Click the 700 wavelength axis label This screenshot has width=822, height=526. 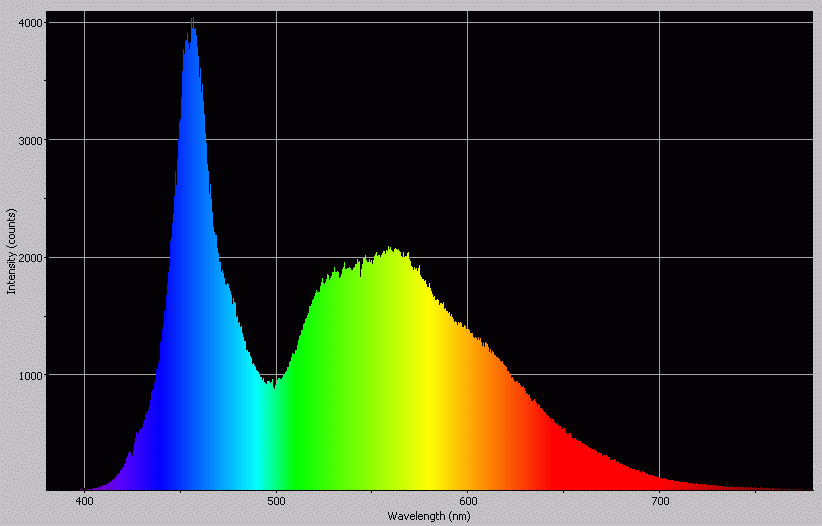[x=659, y=501]
